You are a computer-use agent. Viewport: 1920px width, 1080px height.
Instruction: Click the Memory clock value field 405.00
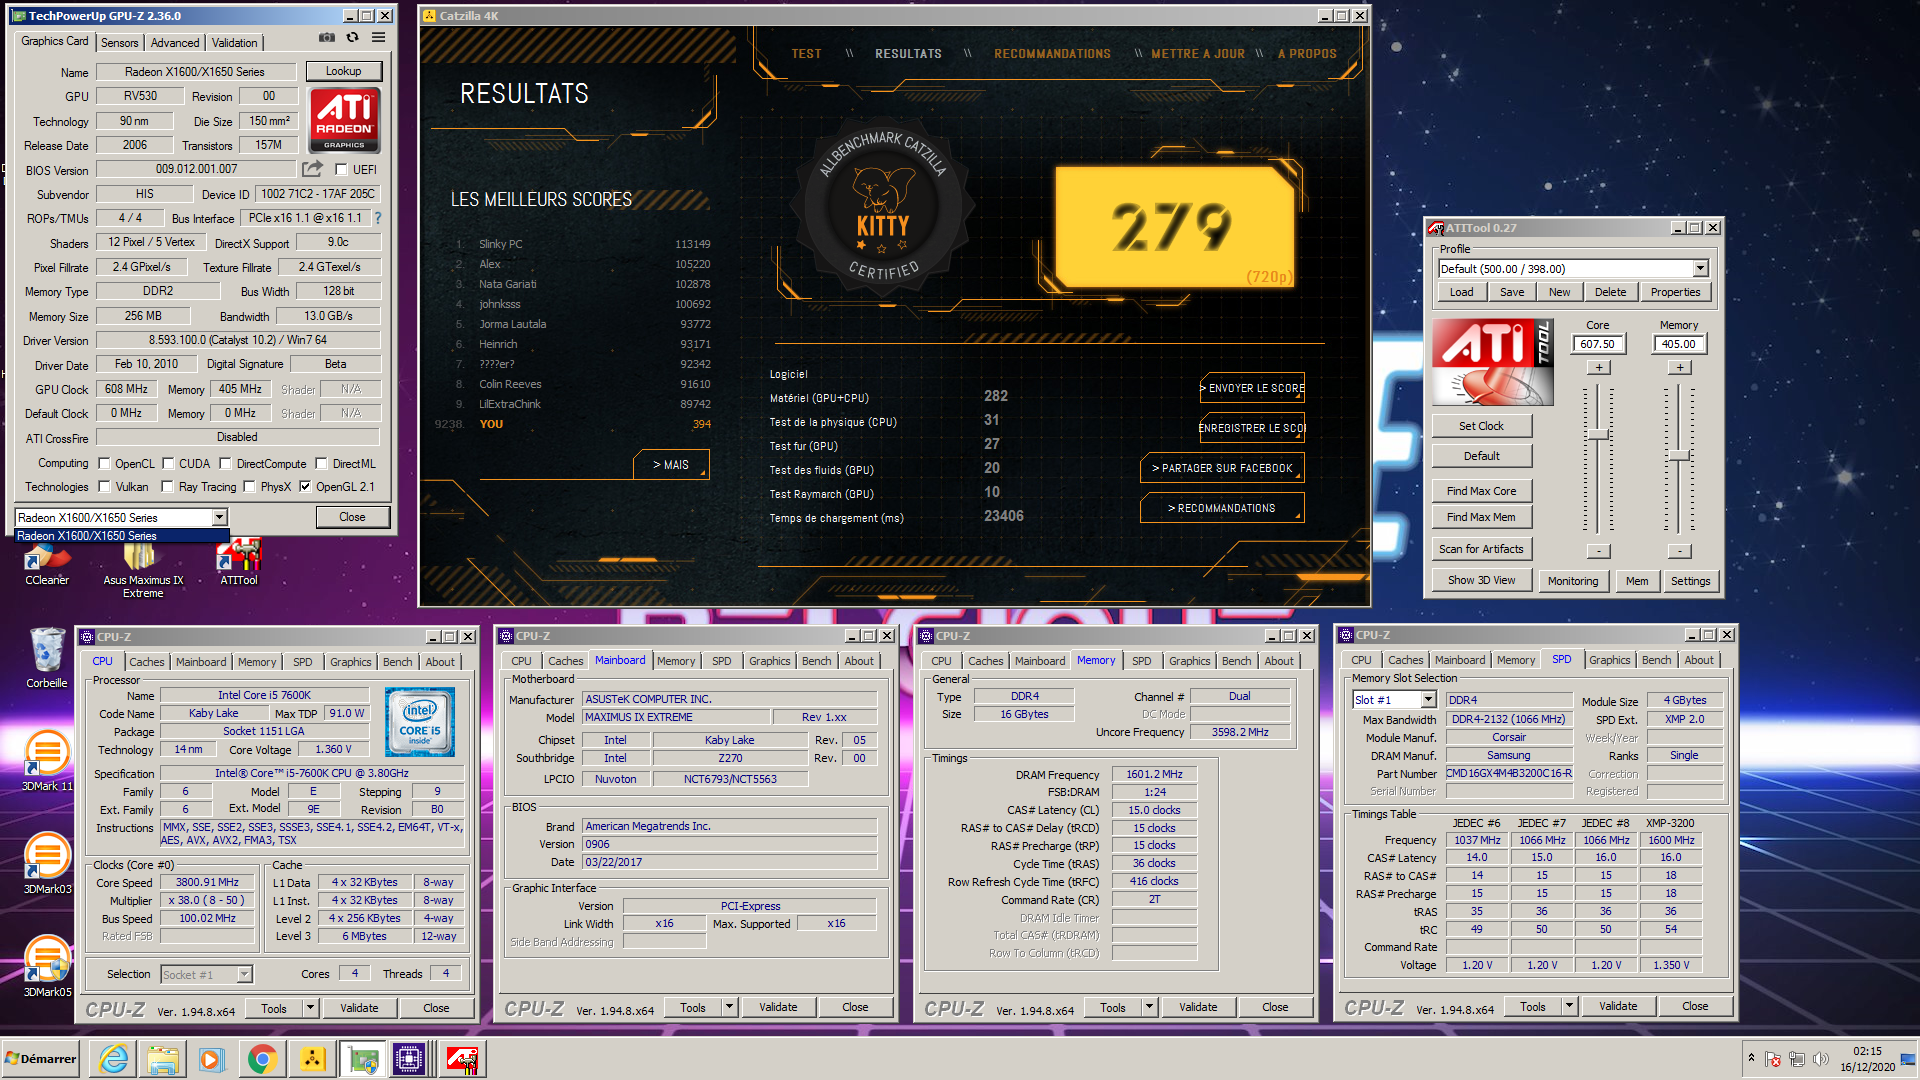1678,344
